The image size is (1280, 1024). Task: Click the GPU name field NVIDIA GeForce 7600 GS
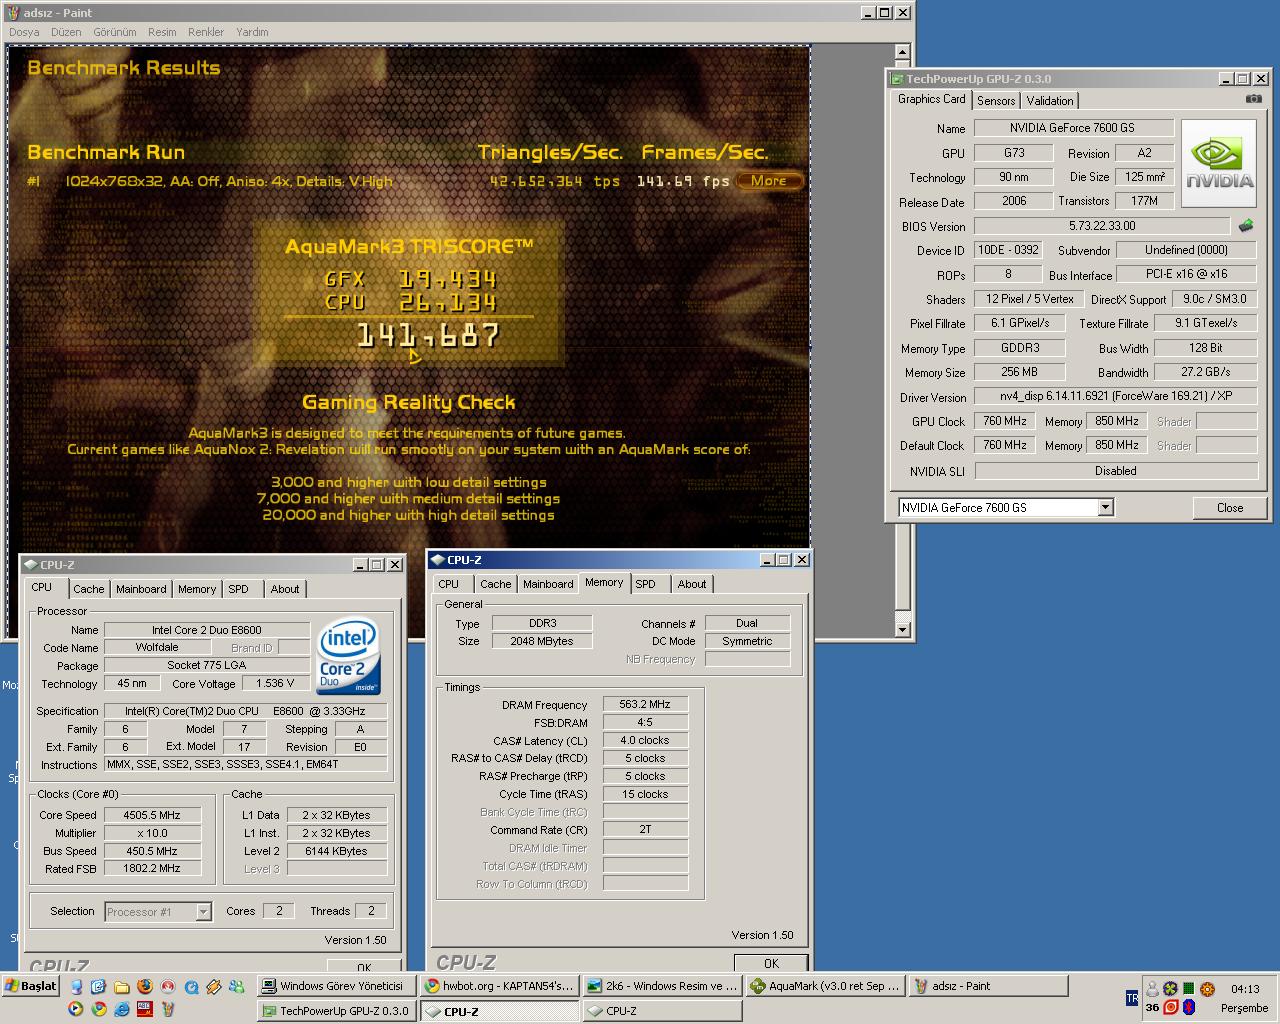click(x=1074, y=128)
